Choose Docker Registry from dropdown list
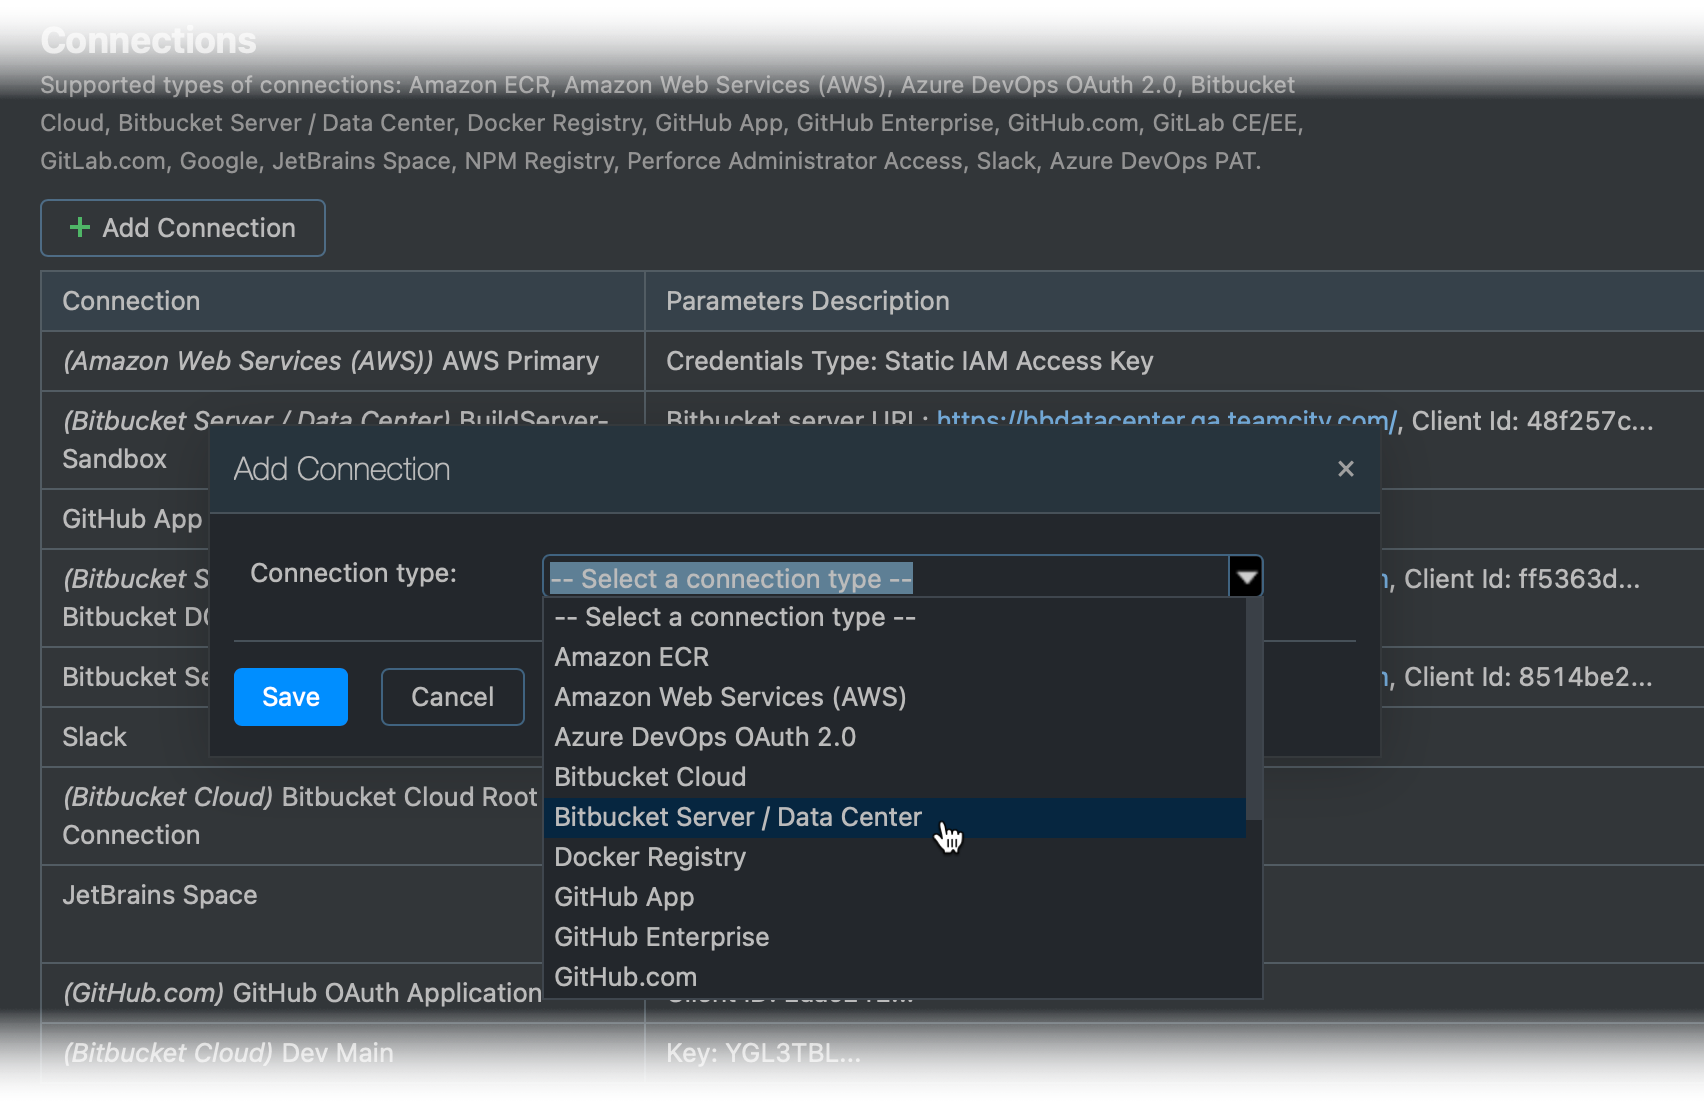 pos(650,857)
